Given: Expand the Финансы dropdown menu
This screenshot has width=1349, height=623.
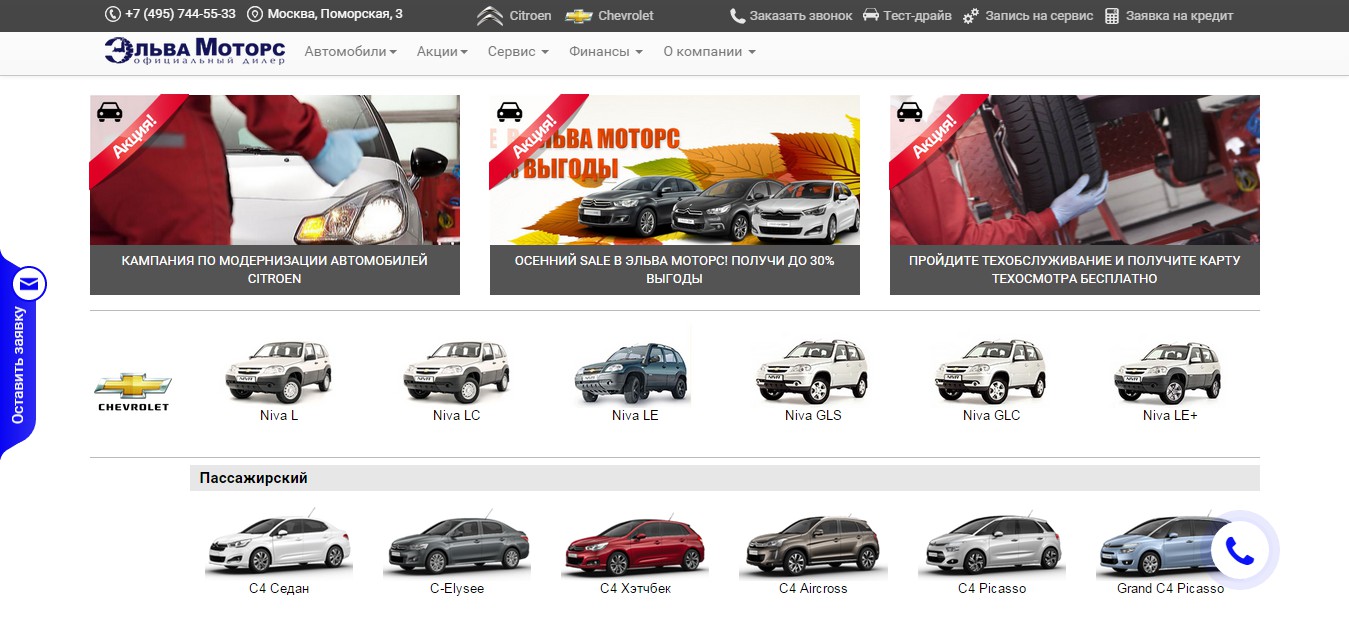Looking at the screenshot, I should [606, 52].
